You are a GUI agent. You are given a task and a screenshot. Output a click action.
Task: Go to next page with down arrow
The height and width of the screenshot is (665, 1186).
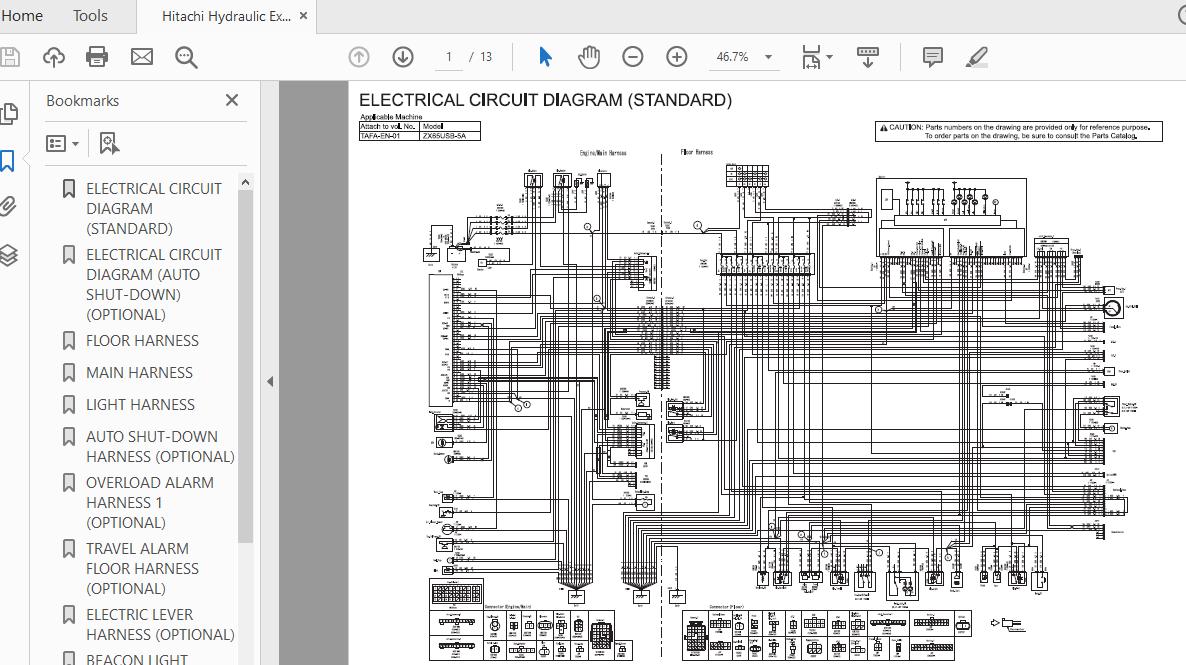click(403, 57)
